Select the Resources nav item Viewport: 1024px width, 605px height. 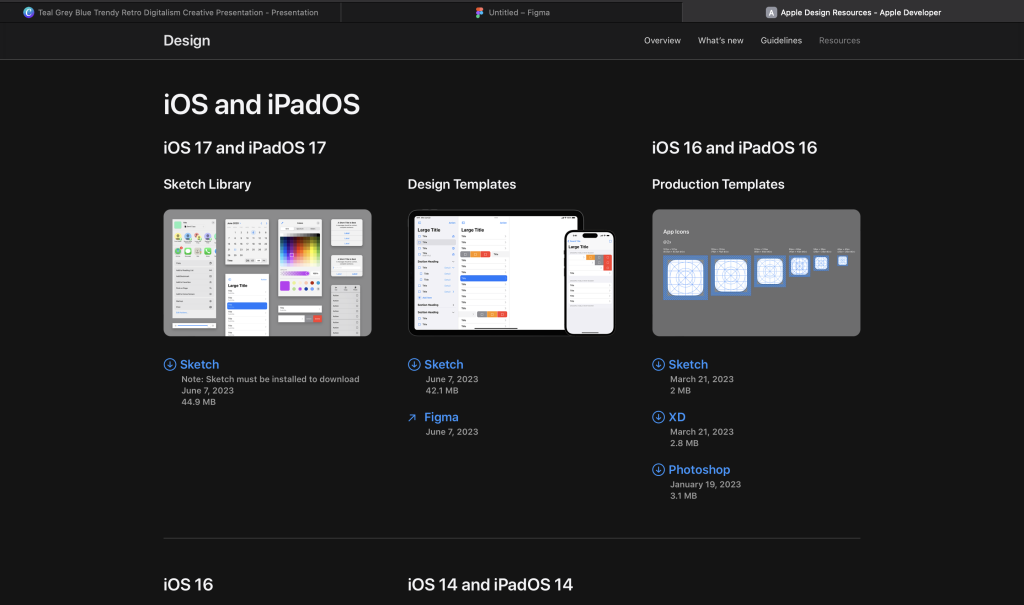tap(839, 41)
